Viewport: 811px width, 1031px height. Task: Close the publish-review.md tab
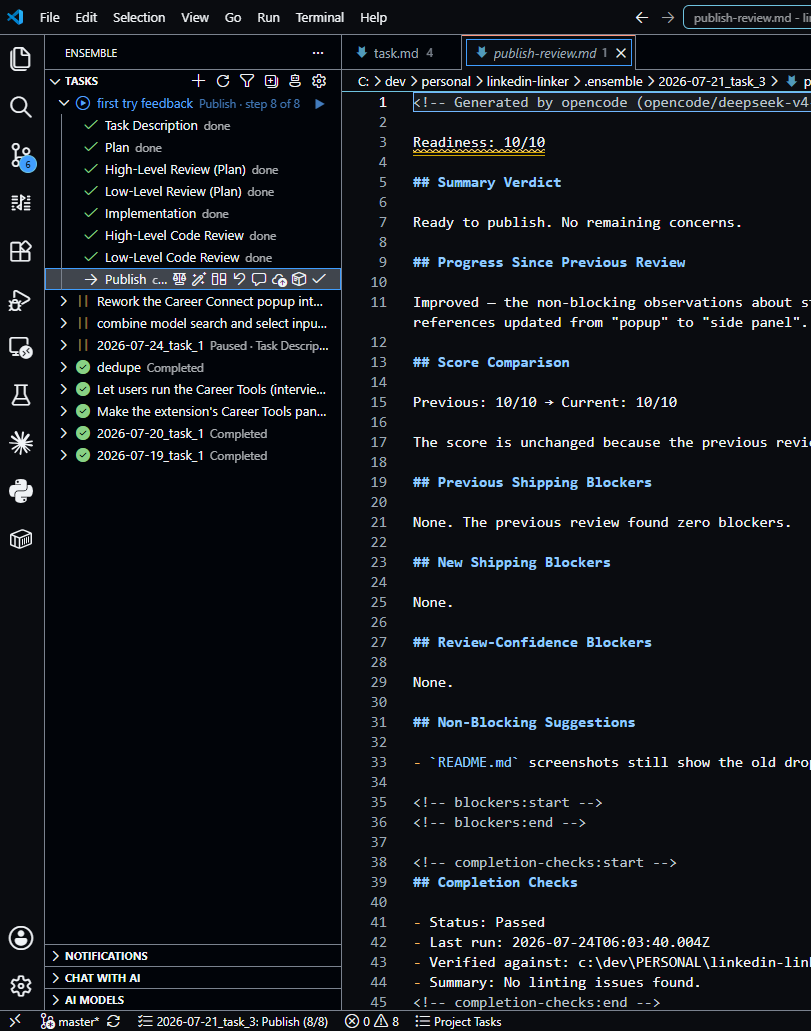point(621,53)
